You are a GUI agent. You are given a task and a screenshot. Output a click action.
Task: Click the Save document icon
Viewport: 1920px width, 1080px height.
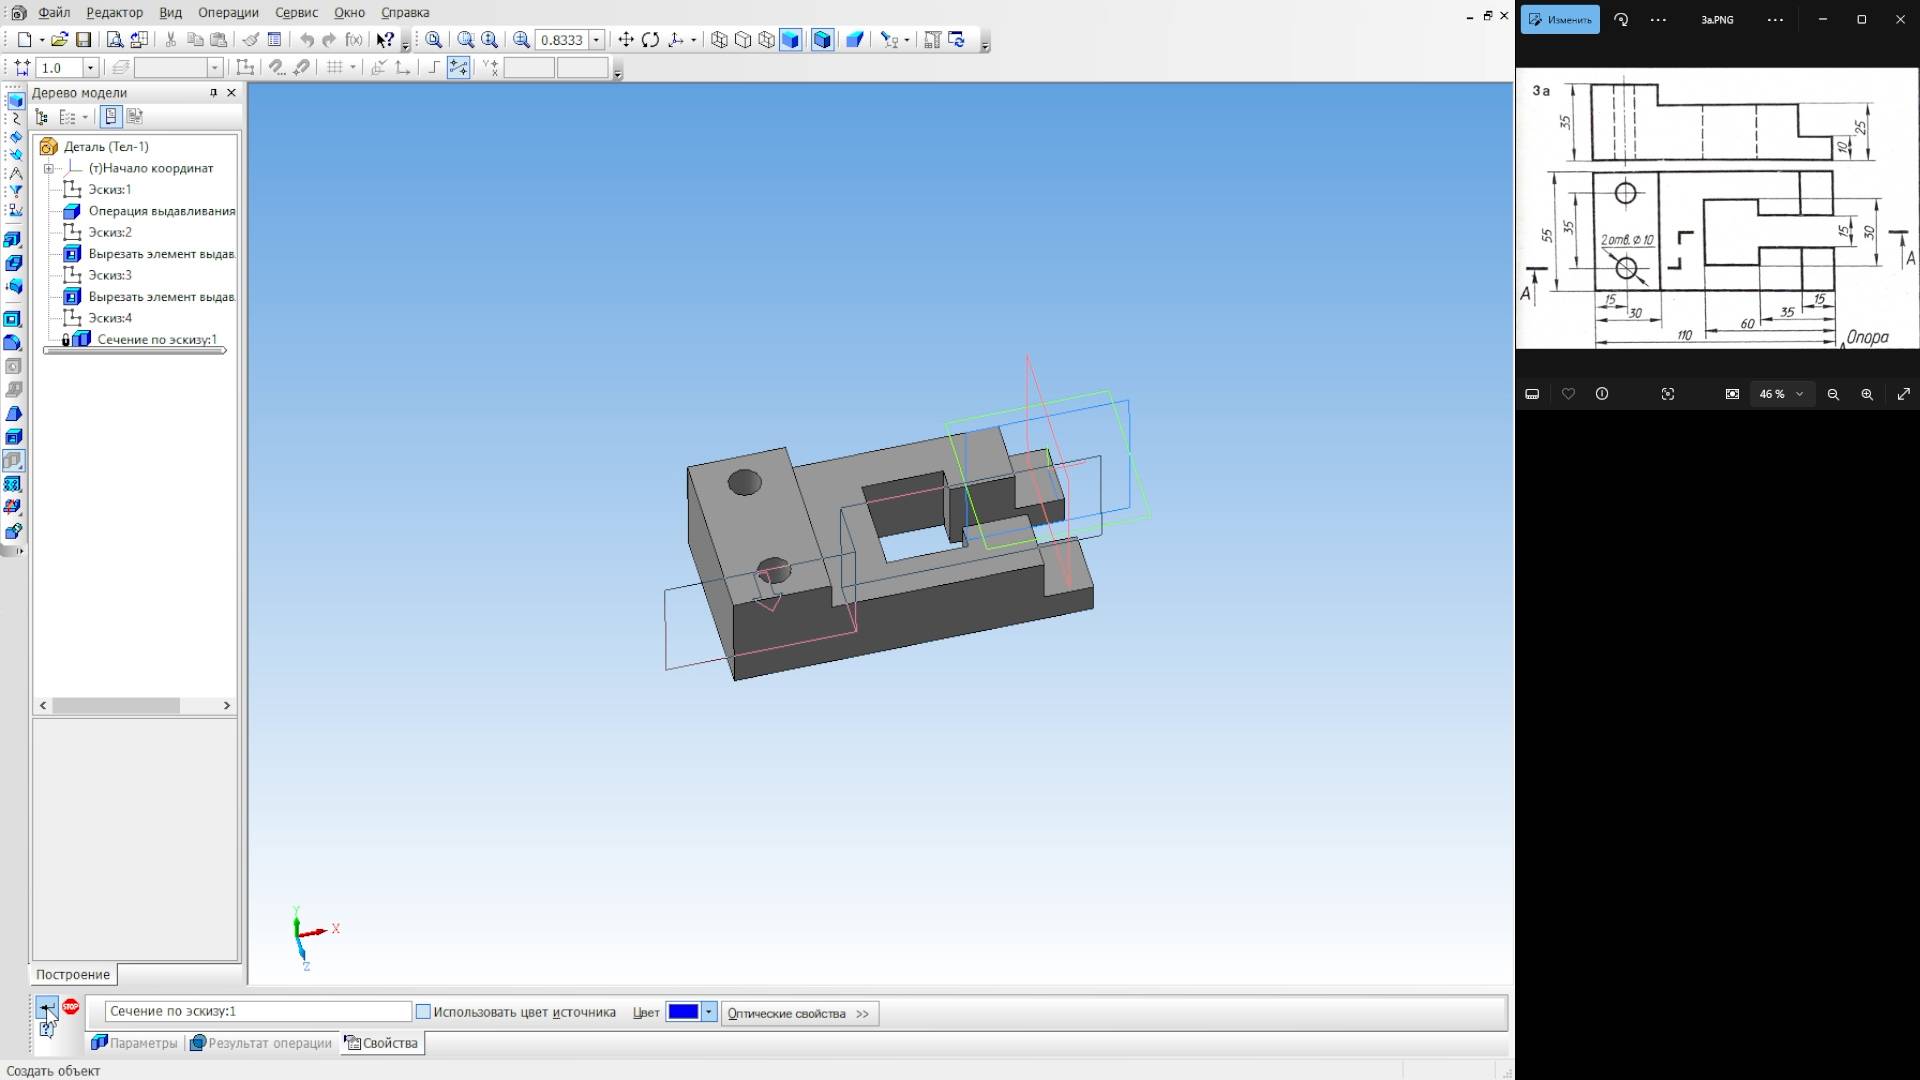pyautogui.click(x=84, y=40)
